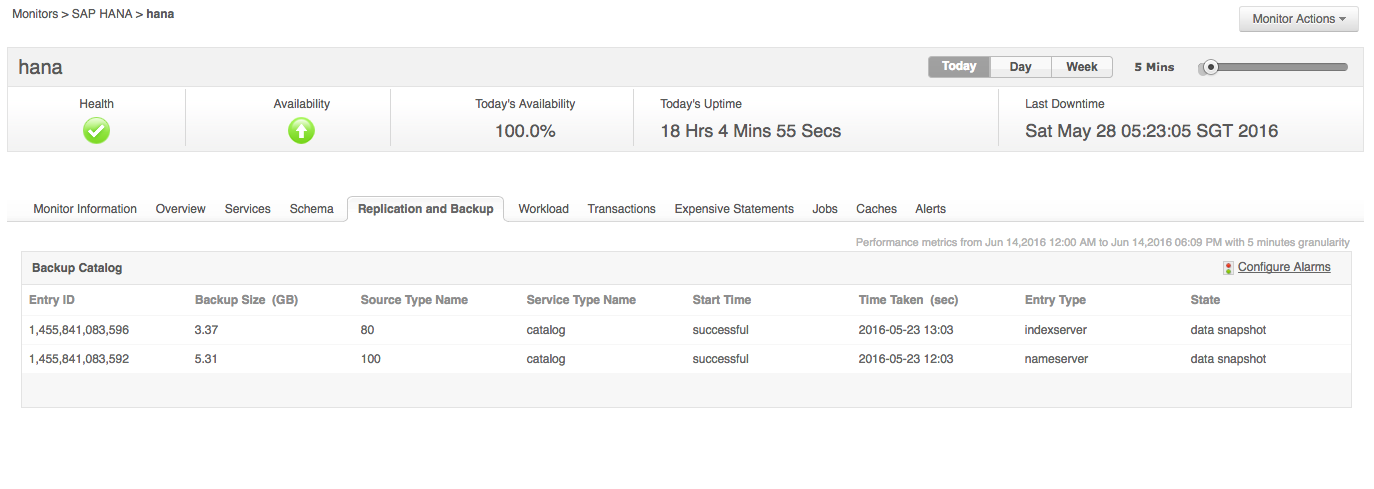
Task: Go to SAP HANA breadcrumb link
Action: (x=101, y=15)
